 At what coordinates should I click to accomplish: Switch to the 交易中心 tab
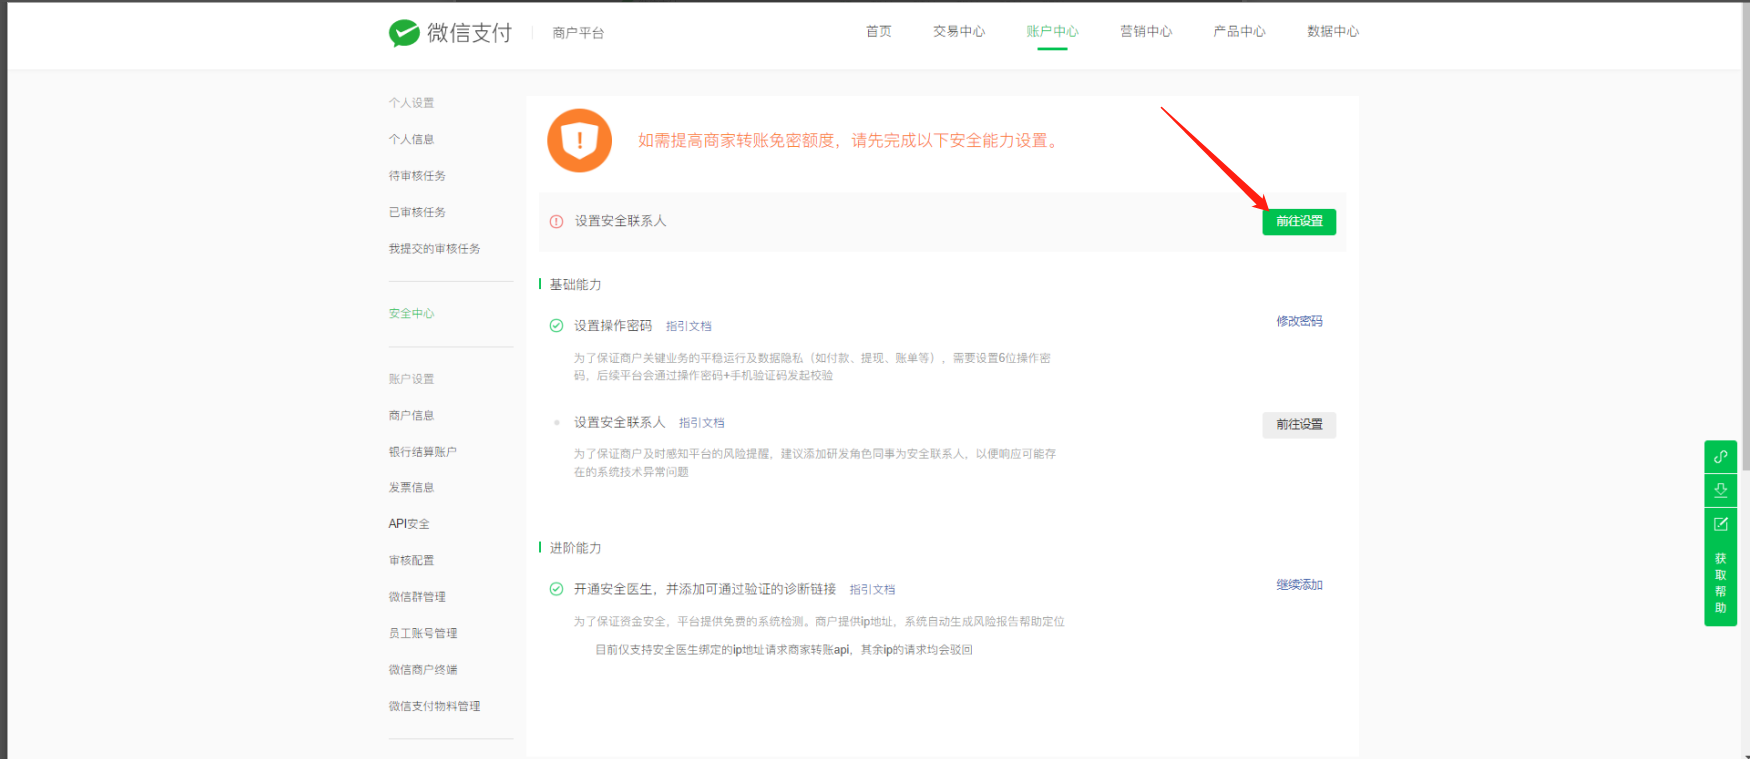[x=958, y=32]
